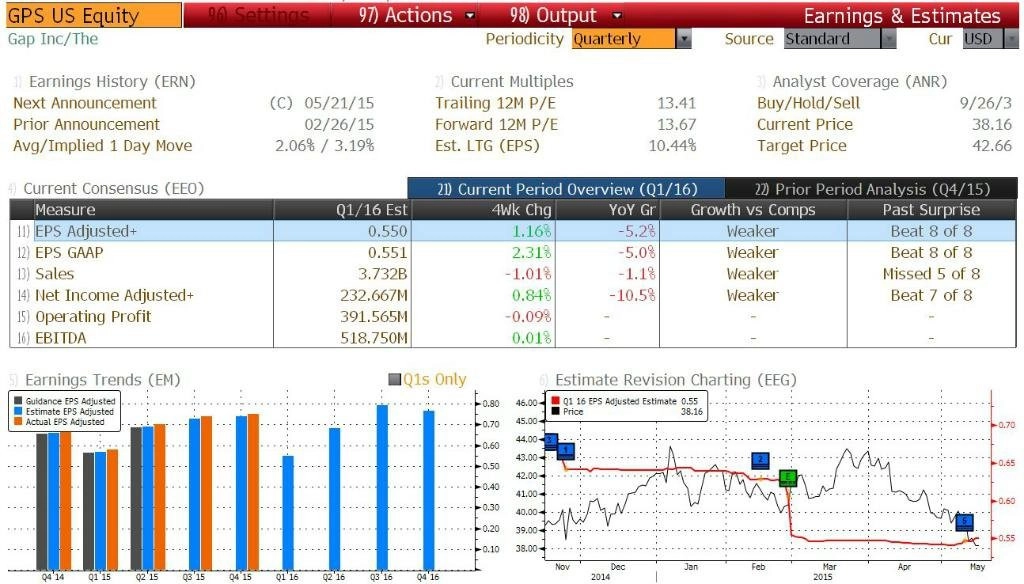Select the EBITDA row label
The width and height of the screenshot is (1024, 584).
click(60, 338)
